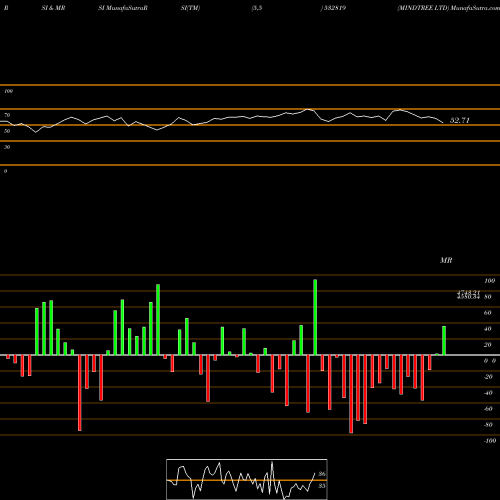500x500 pixels.
Task: Click the 'SI MunafaSutraR' header text
Action: point(123,8)
